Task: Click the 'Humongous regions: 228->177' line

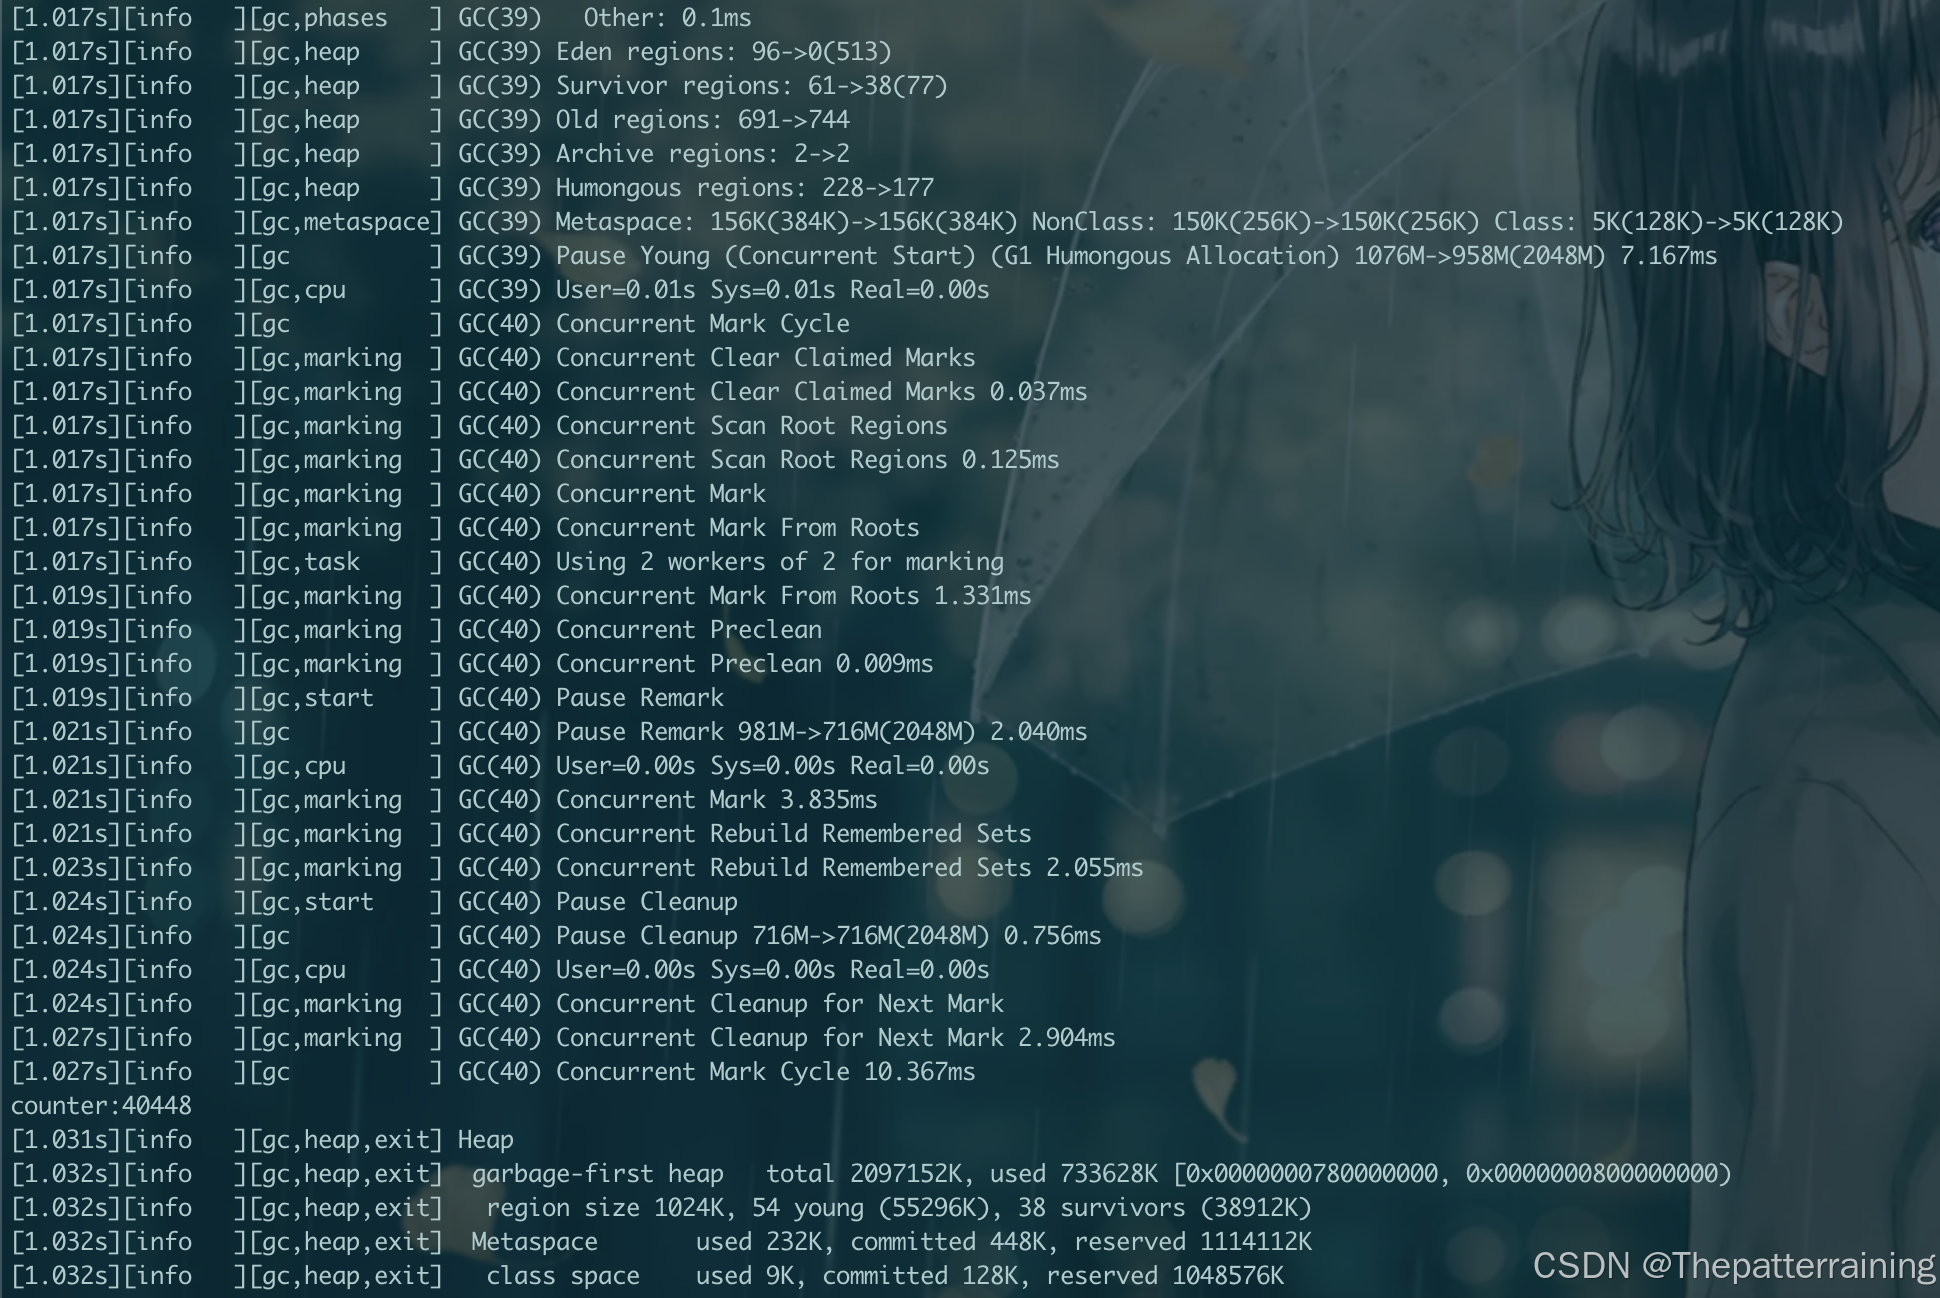Action: point(744,188)
